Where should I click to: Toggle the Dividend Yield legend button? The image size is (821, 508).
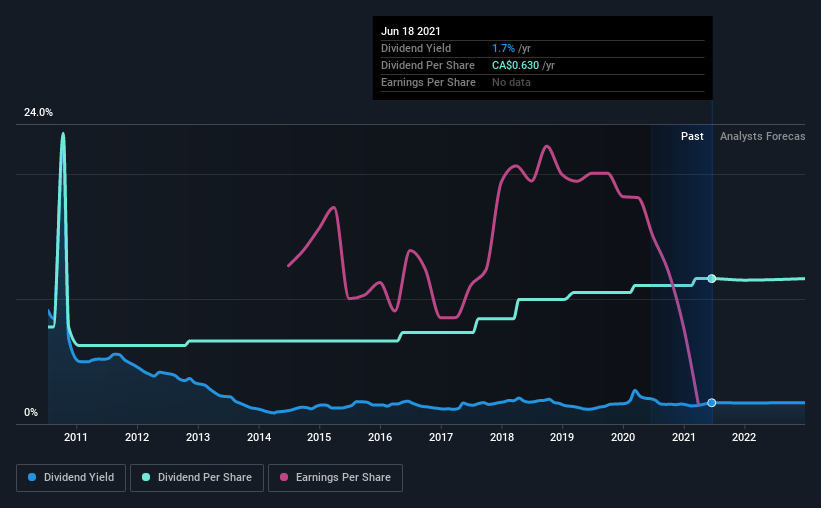click(x=71, y=478)
